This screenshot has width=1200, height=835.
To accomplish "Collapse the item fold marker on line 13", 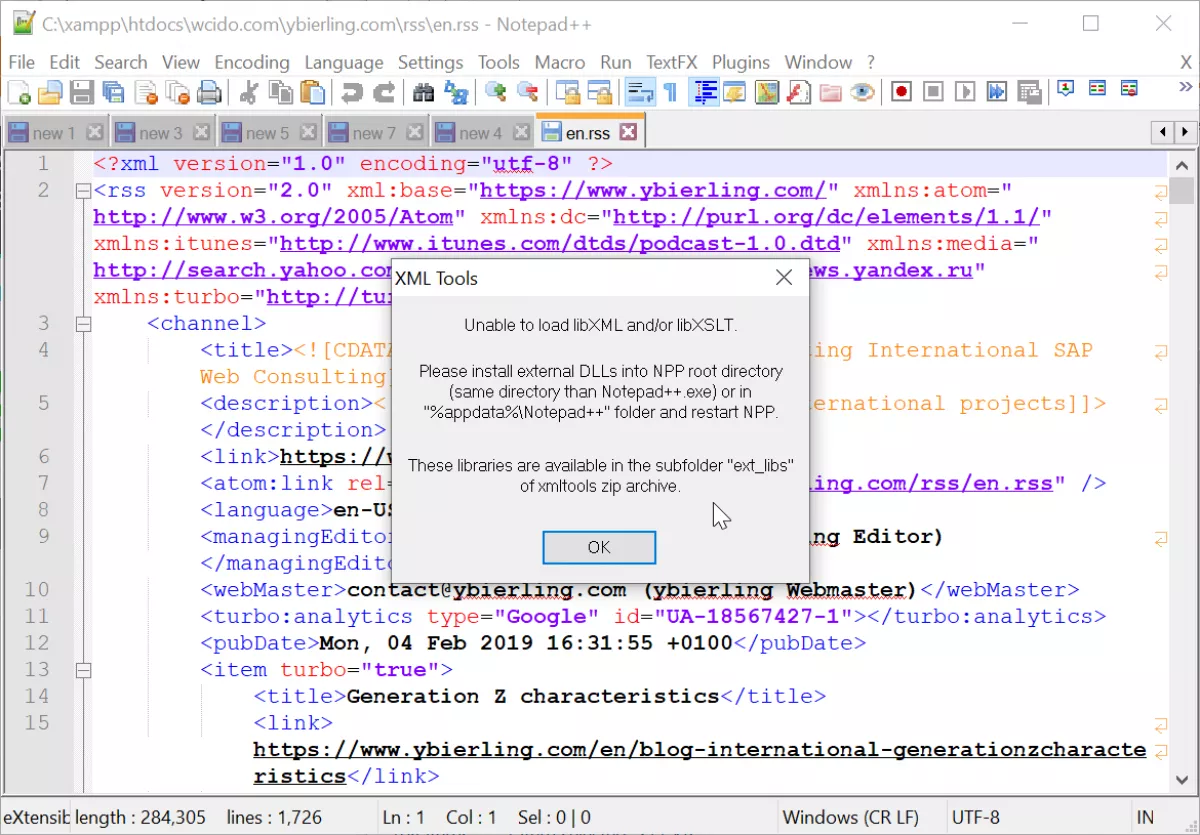I will click(x=83, y=670).
